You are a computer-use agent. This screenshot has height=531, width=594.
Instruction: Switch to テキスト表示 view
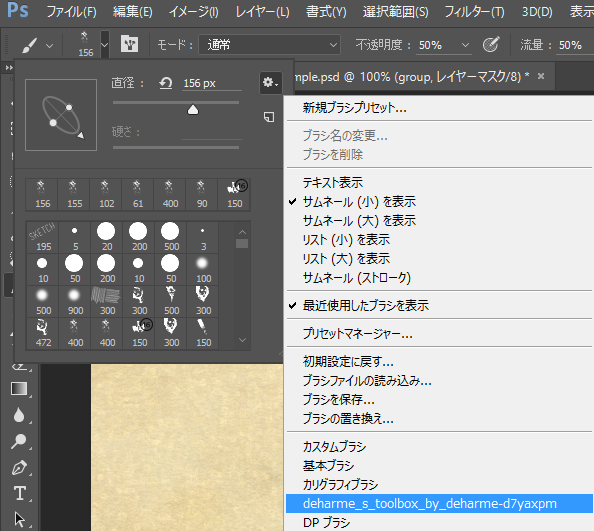click(439, 183)
